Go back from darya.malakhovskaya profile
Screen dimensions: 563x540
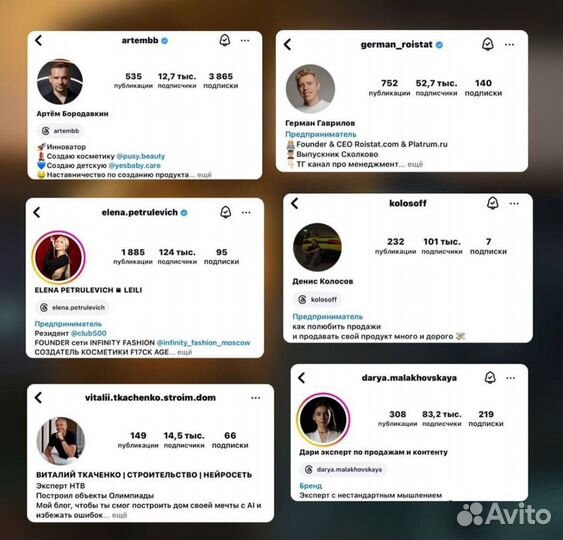tap(302, 378)
